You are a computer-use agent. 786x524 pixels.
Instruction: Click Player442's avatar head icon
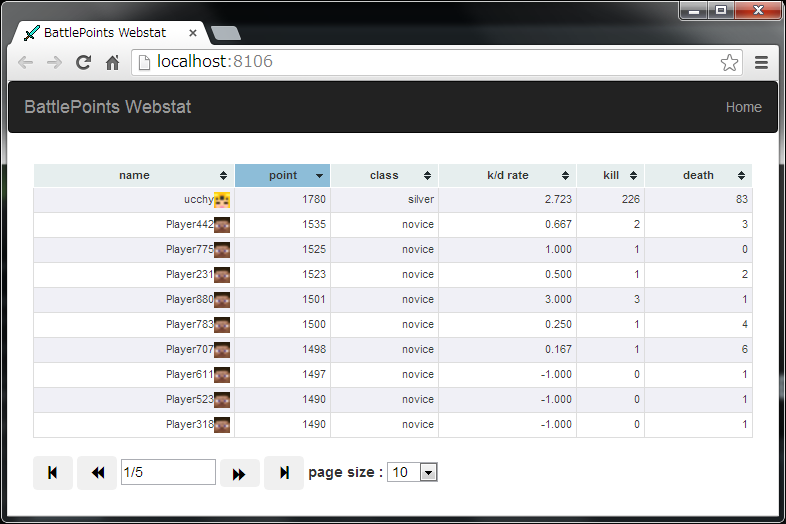click(x=222, y=225)
